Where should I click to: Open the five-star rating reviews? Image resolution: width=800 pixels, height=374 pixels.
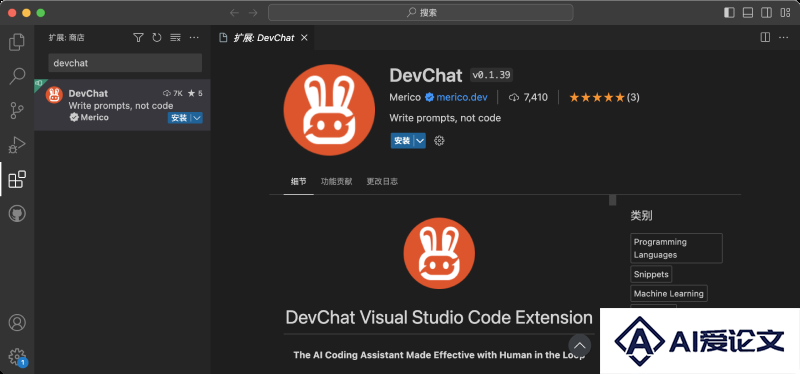604,97
